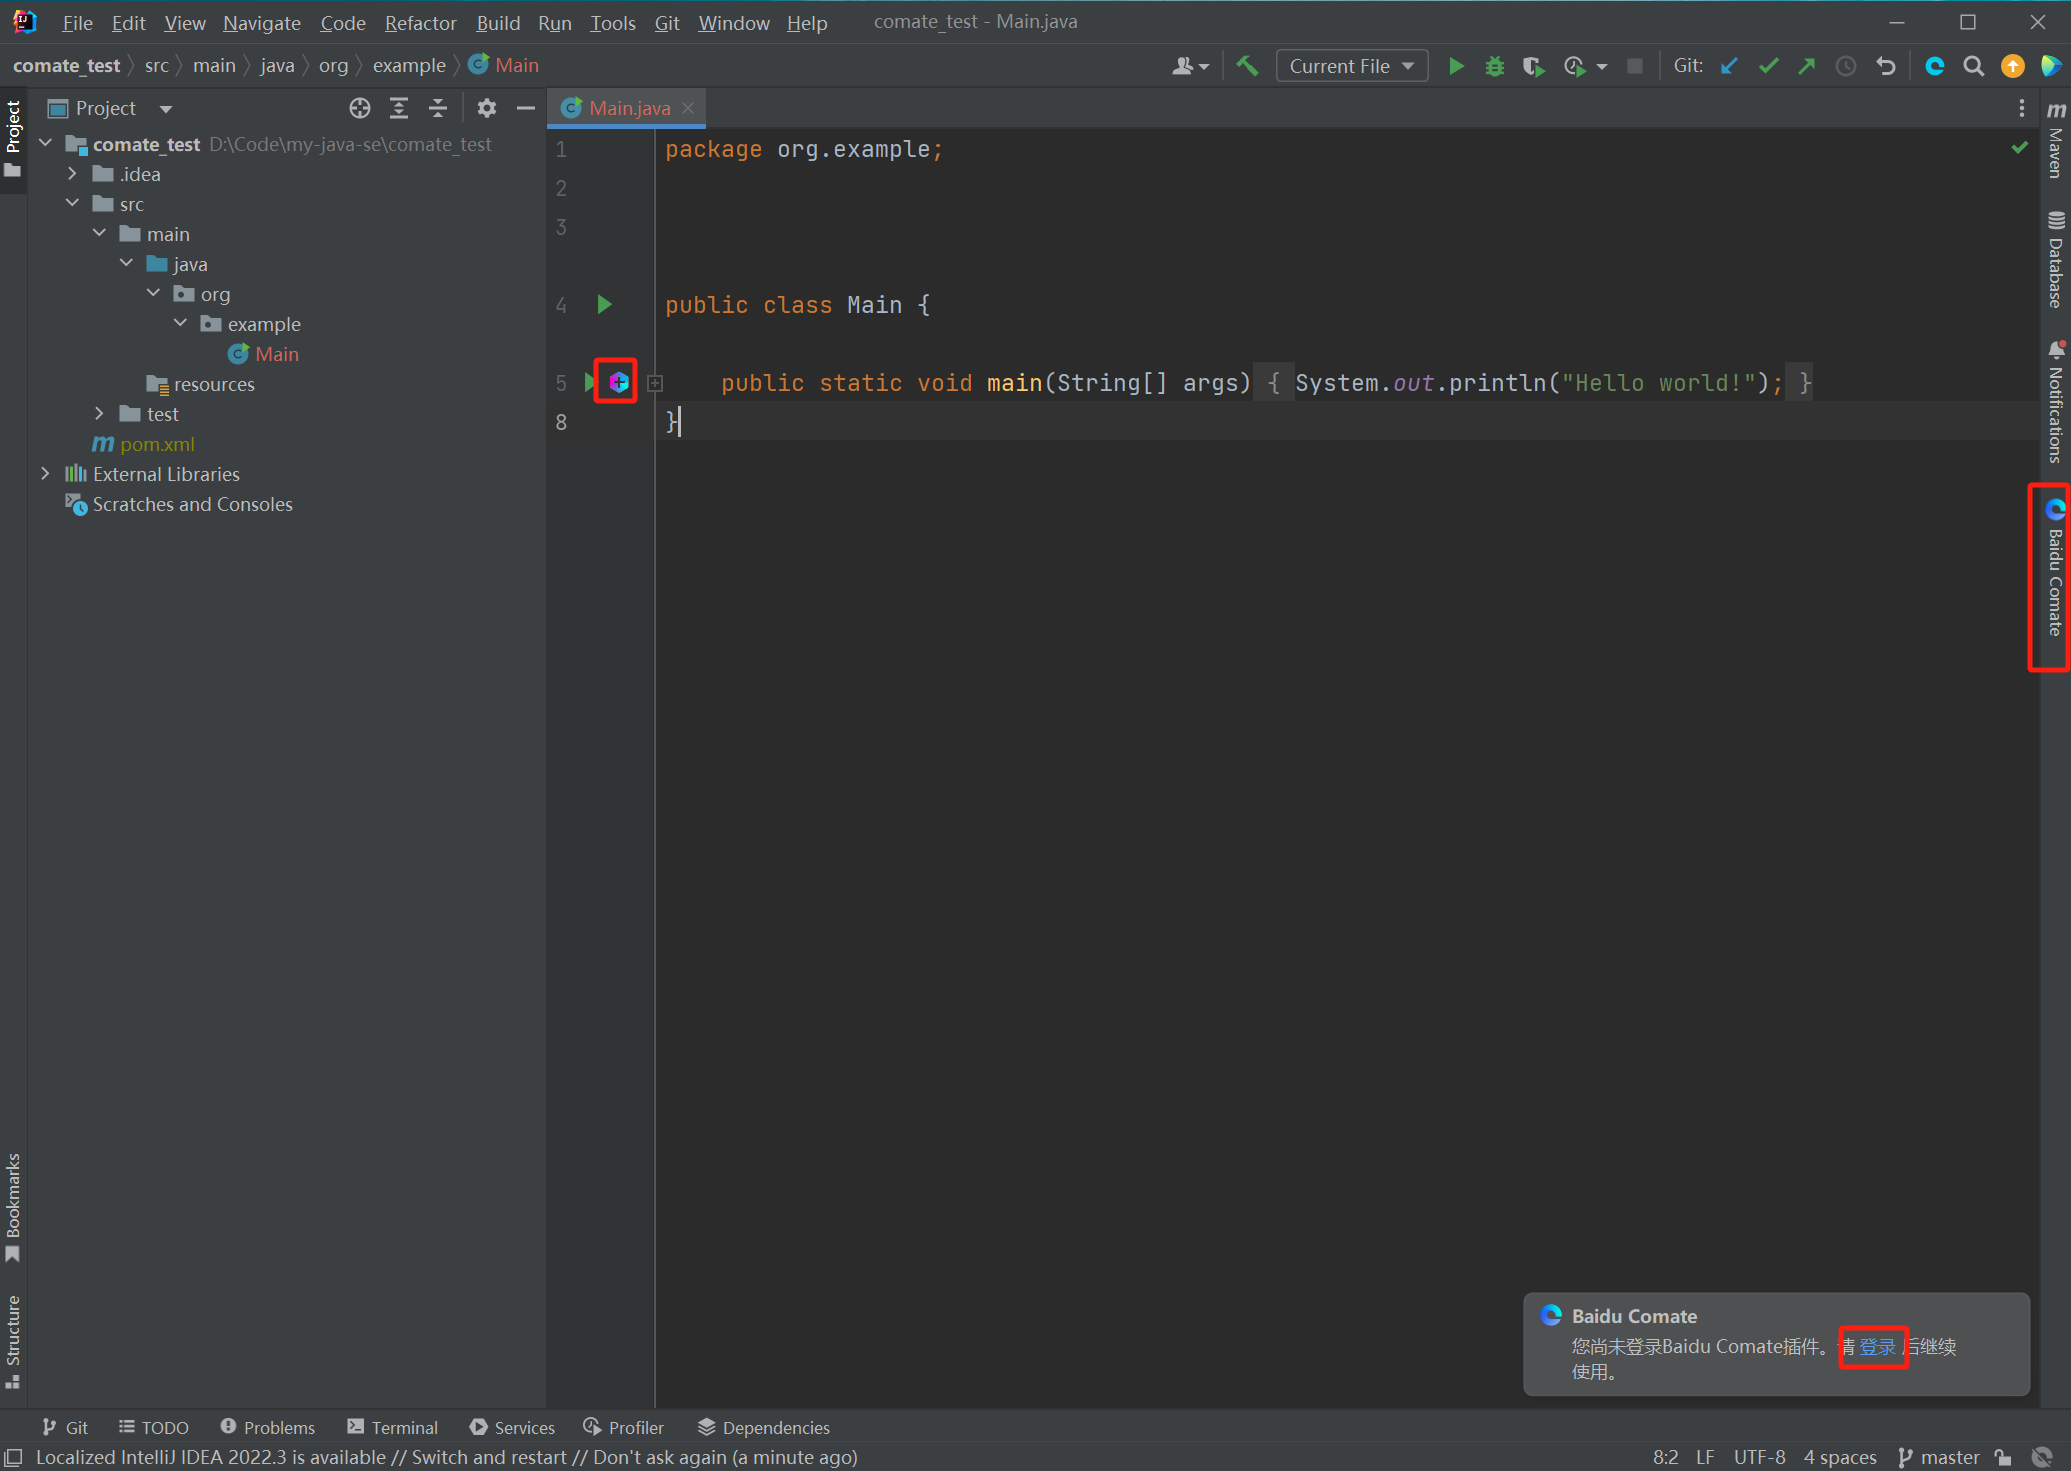Run the current file with green play button
2071x1471 pixels.
[x=1456, y=66]
